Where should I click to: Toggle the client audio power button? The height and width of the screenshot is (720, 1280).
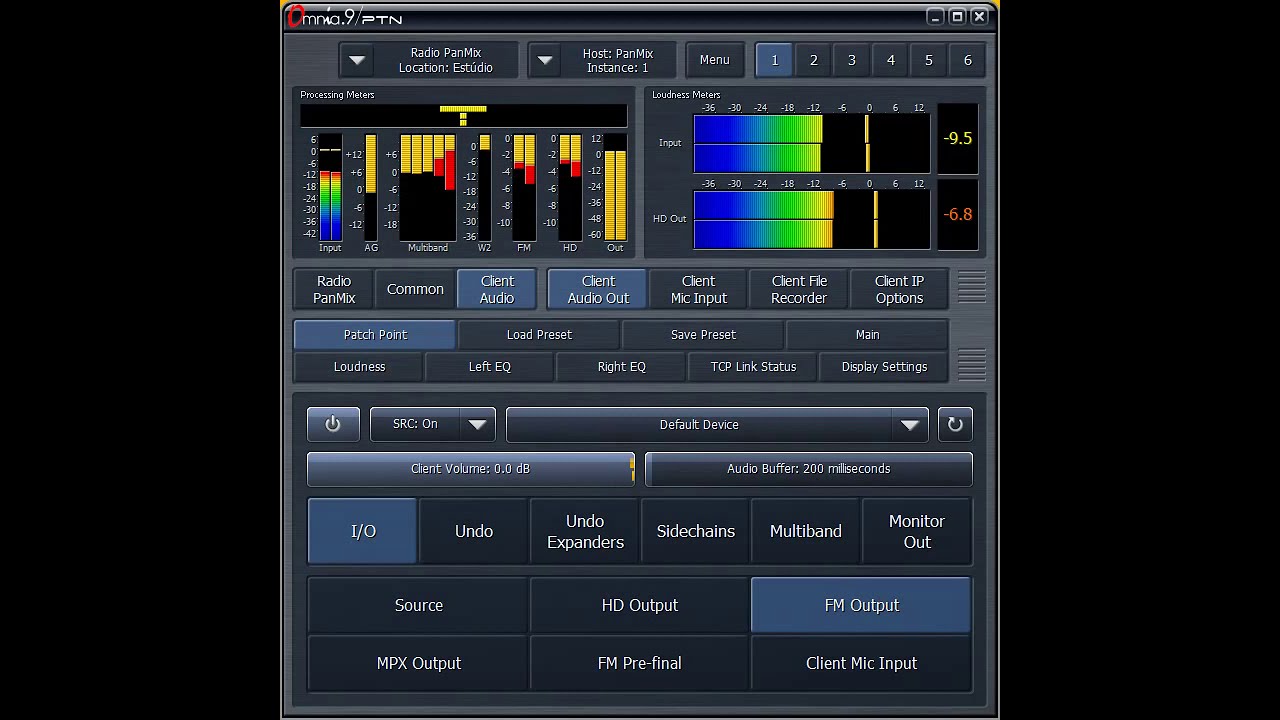tap(333, 424)
